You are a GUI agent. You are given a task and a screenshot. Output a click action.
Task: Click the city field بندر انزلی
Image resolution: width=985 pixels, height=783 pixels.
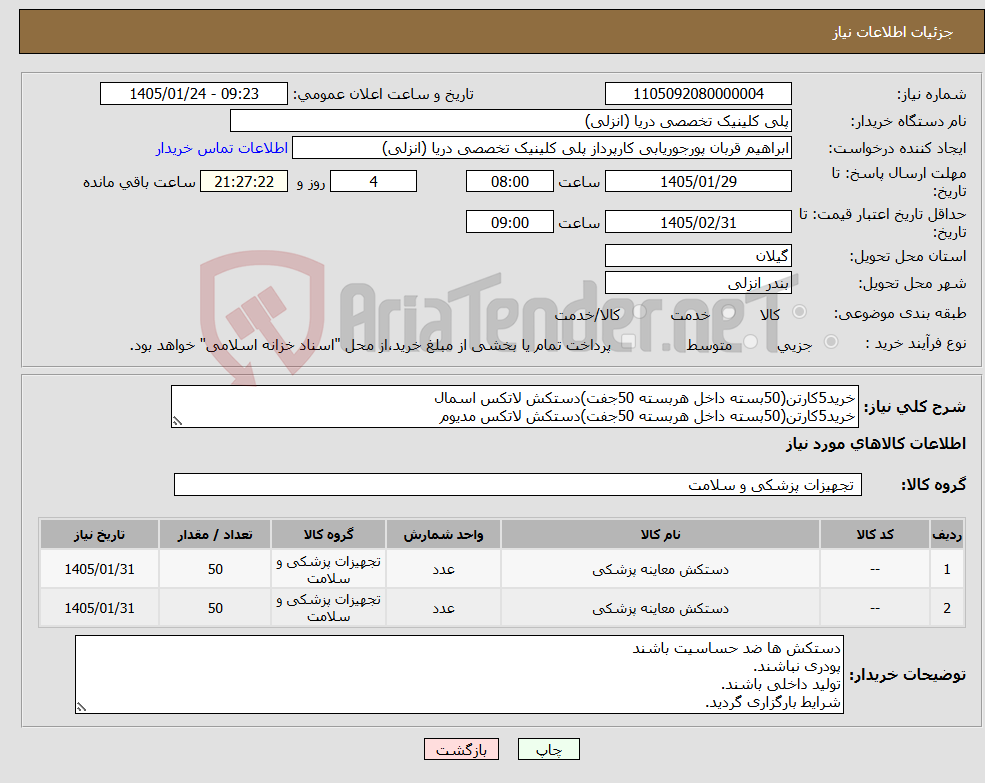[x=698, y=283]
